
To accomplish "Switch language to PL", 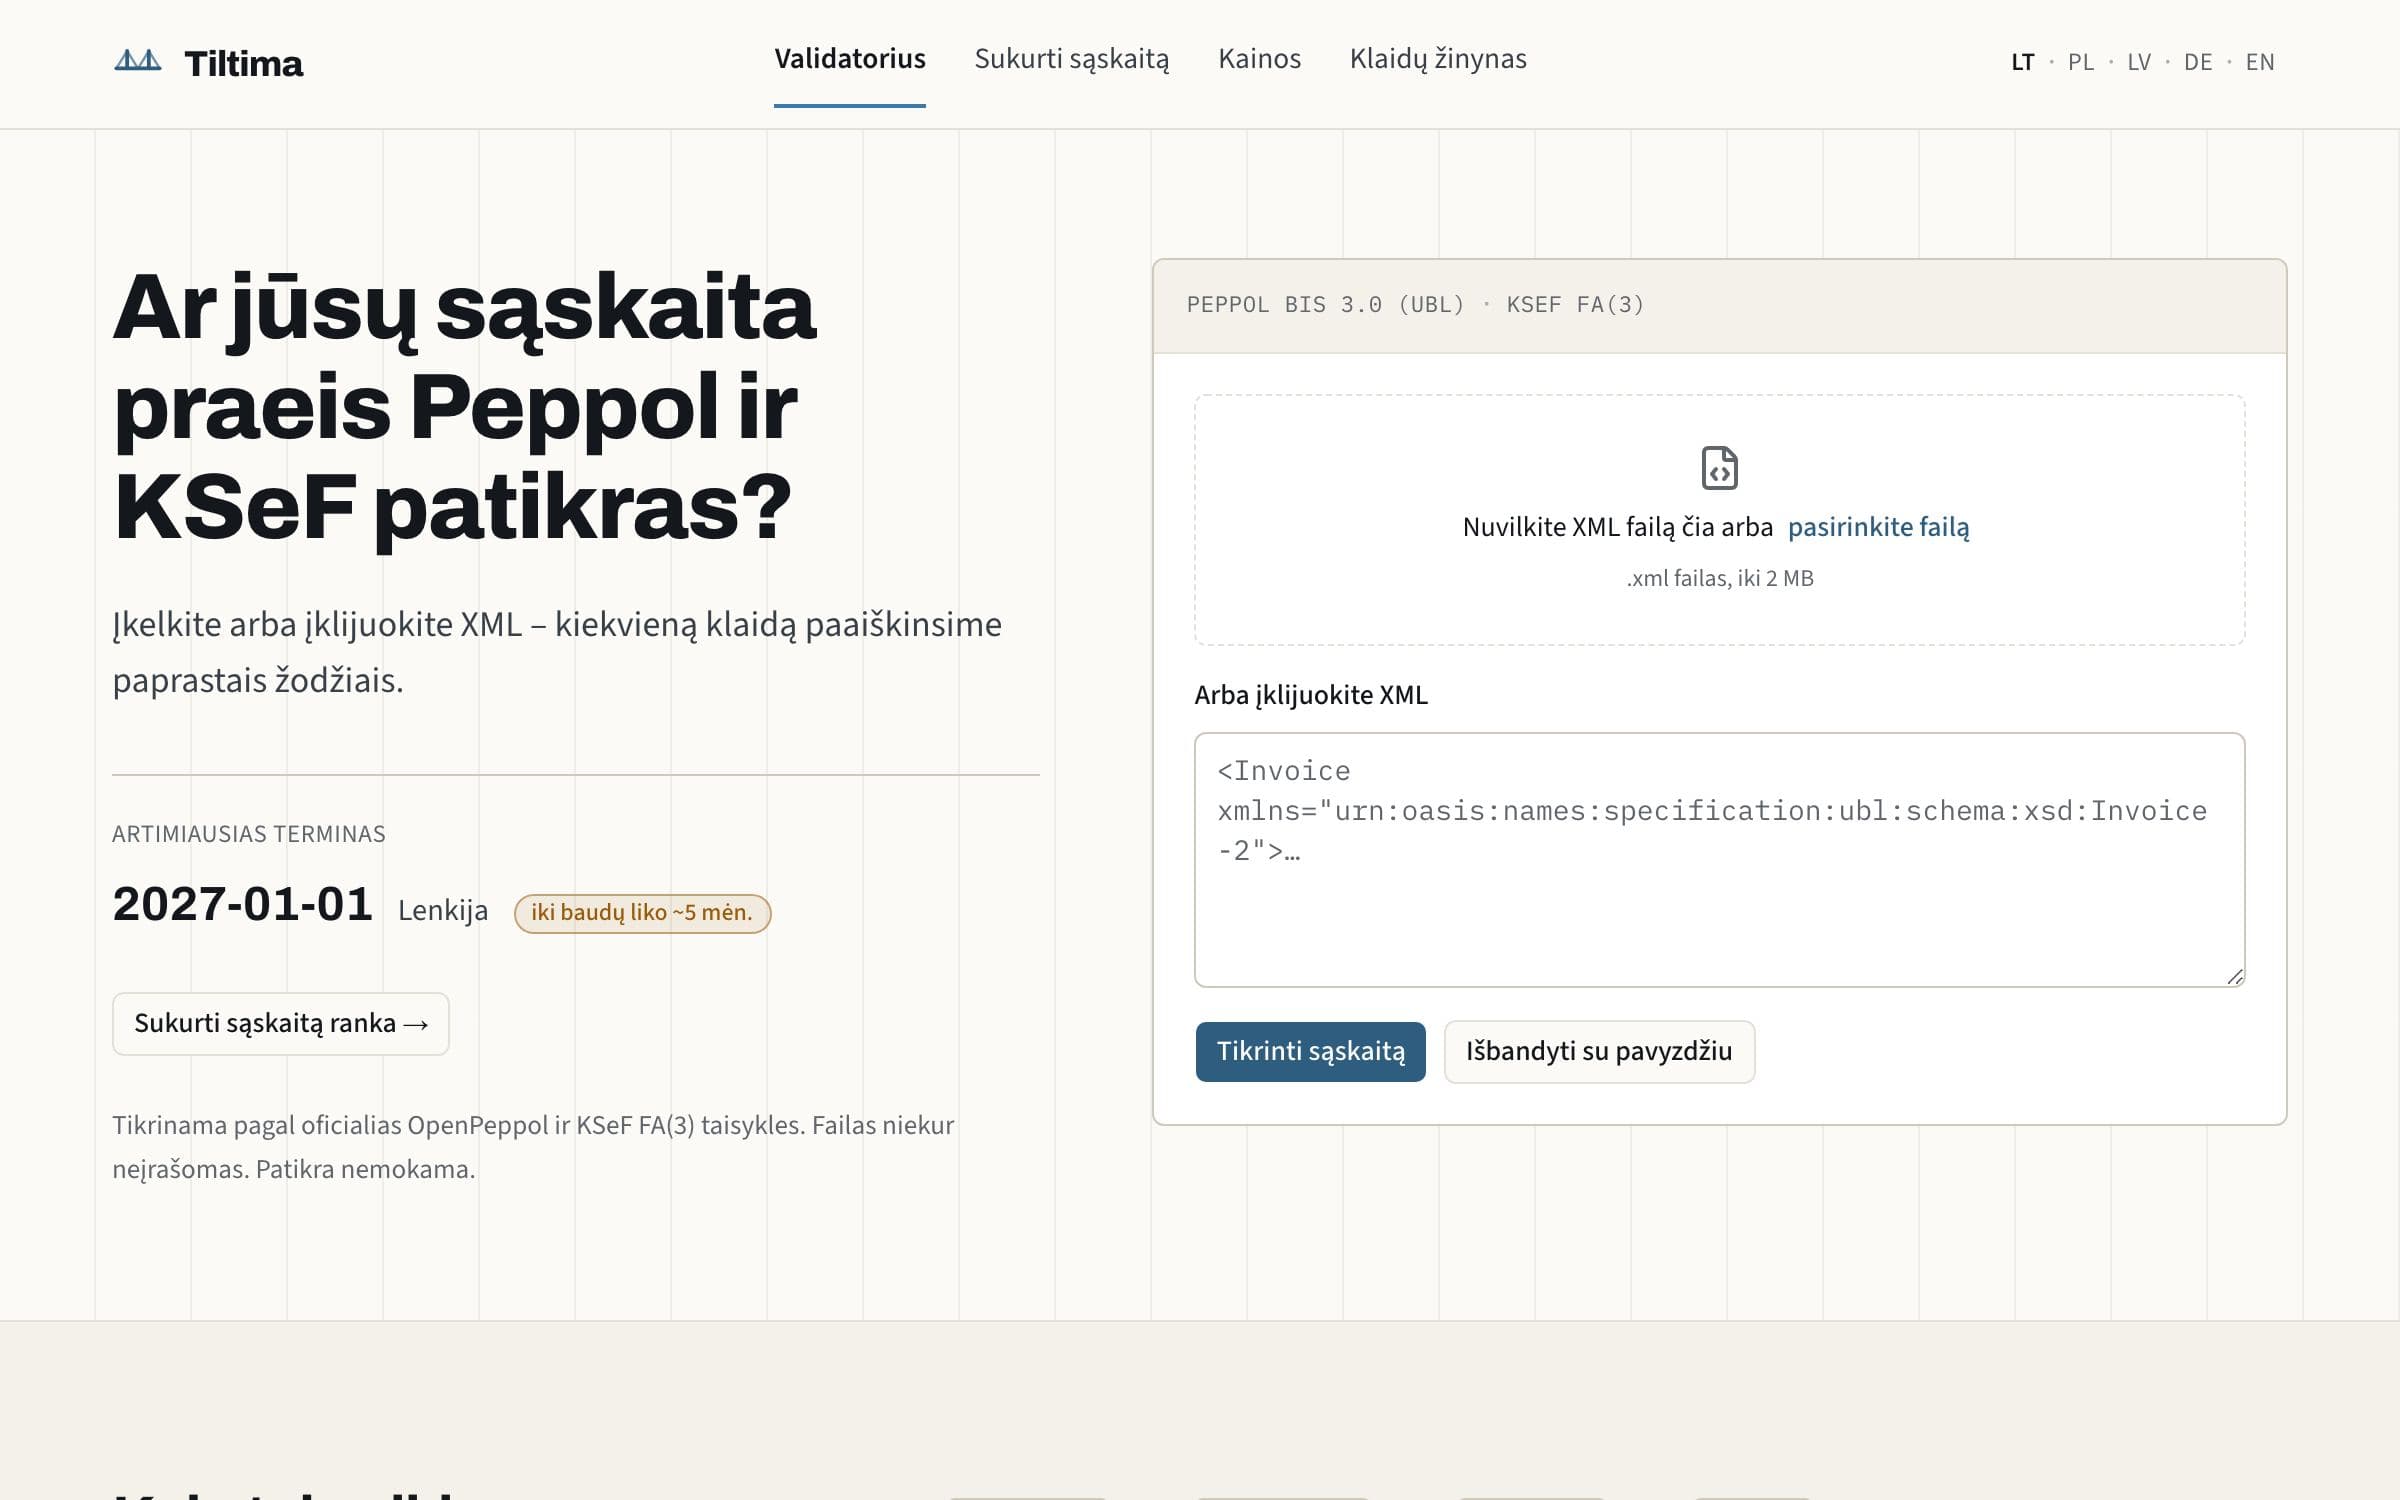I will coord(2080,62).
